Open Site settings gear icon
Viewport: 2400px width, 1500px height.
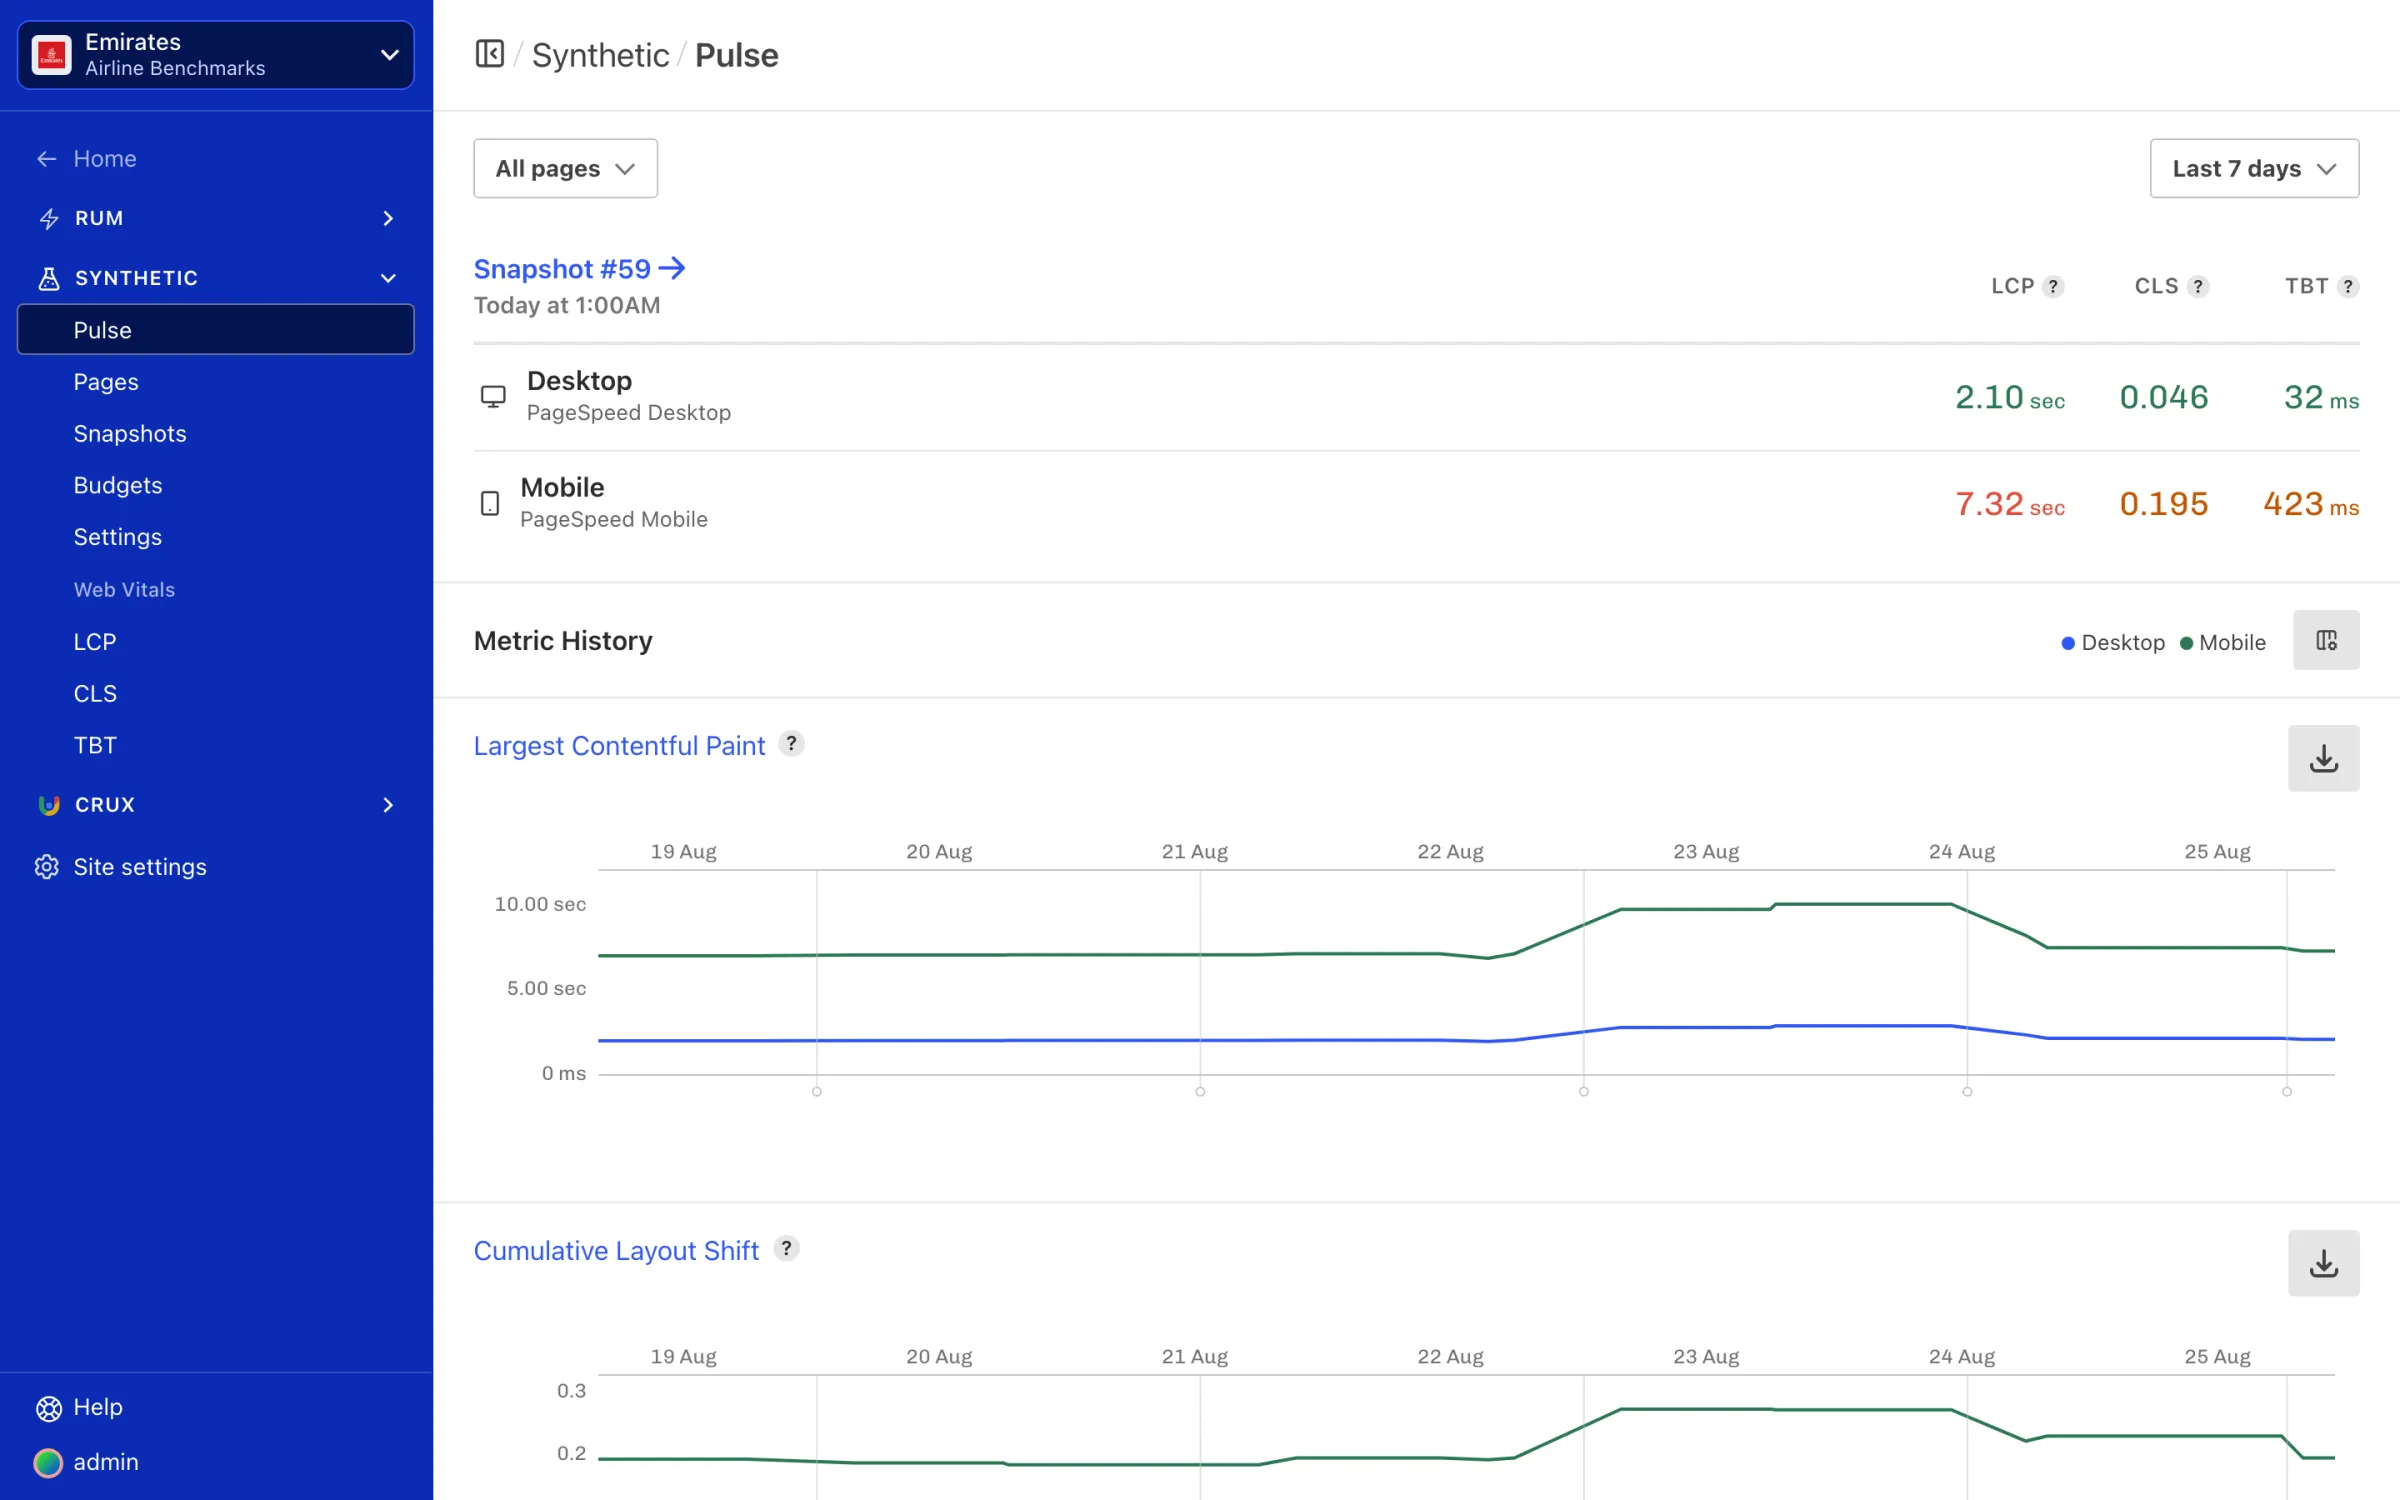(x=47, y=867)
